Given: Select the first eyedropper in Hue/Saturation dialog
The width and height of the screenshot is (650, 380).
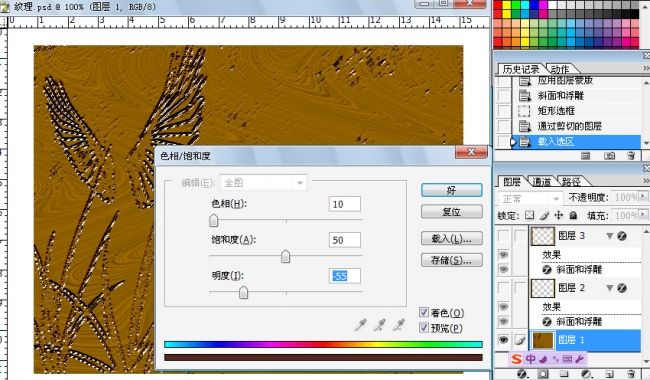Looking at the screenshot, I should (361, 324).
